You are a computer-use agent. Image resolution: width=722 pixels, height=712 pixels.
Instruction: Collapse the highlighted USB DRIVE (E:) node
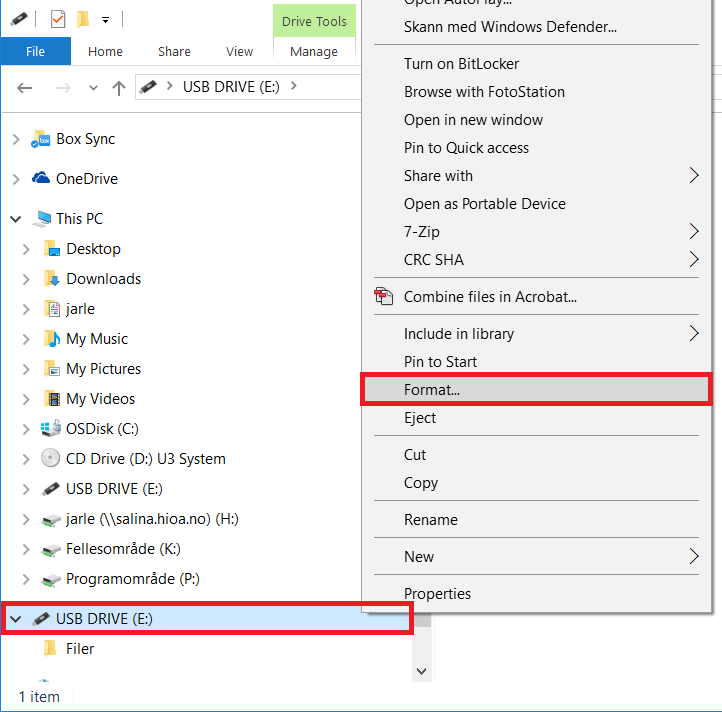[16, 619]
